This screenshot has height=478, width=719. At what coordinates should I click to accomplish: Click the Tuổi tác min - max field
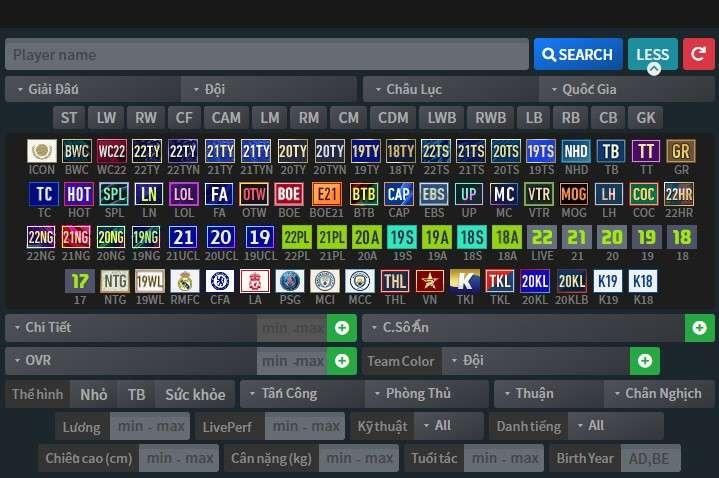[504, 458]
